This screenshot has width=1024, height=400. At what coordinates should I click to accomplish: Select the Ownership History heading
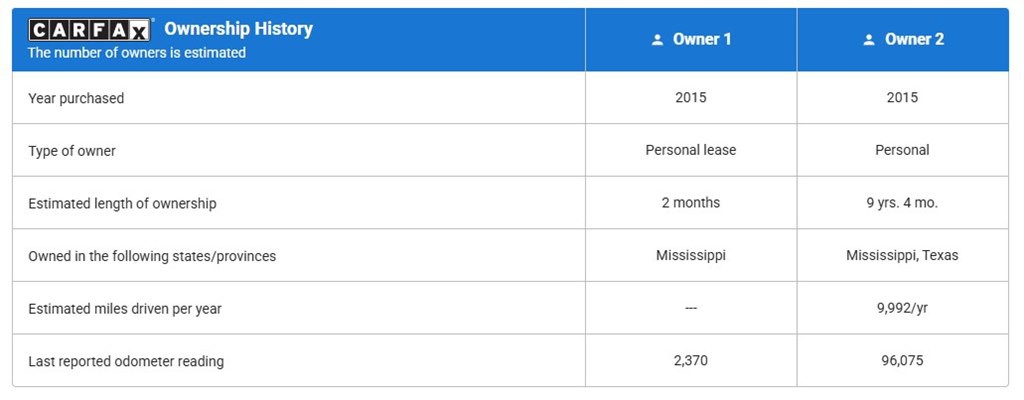(x=238, y=29)
